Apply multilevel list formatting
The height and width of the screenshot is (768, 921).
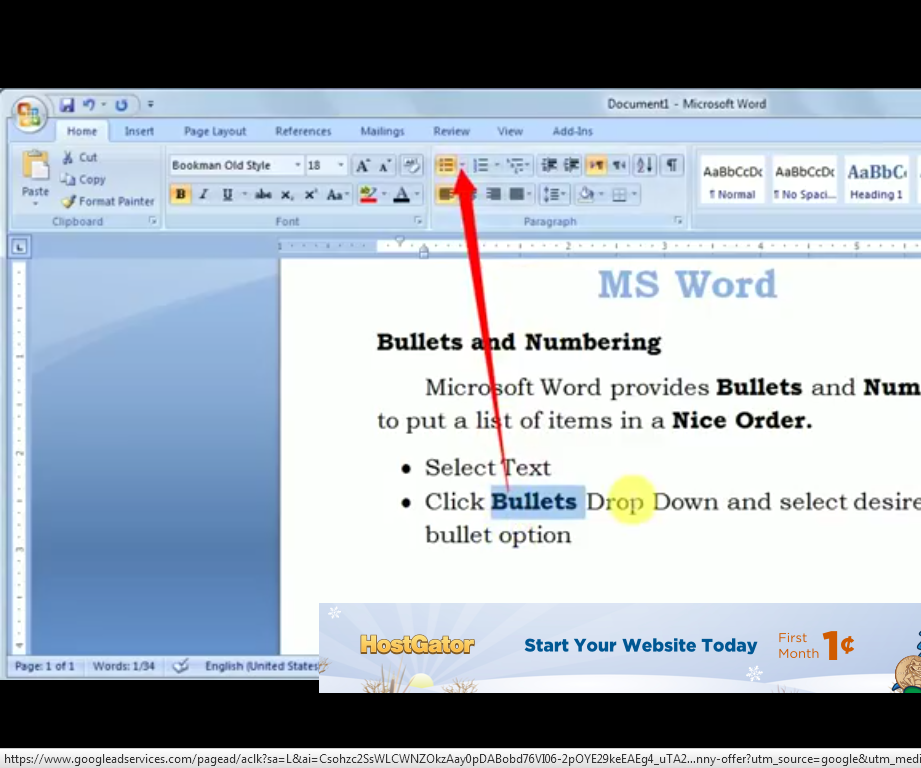(515, 166)
